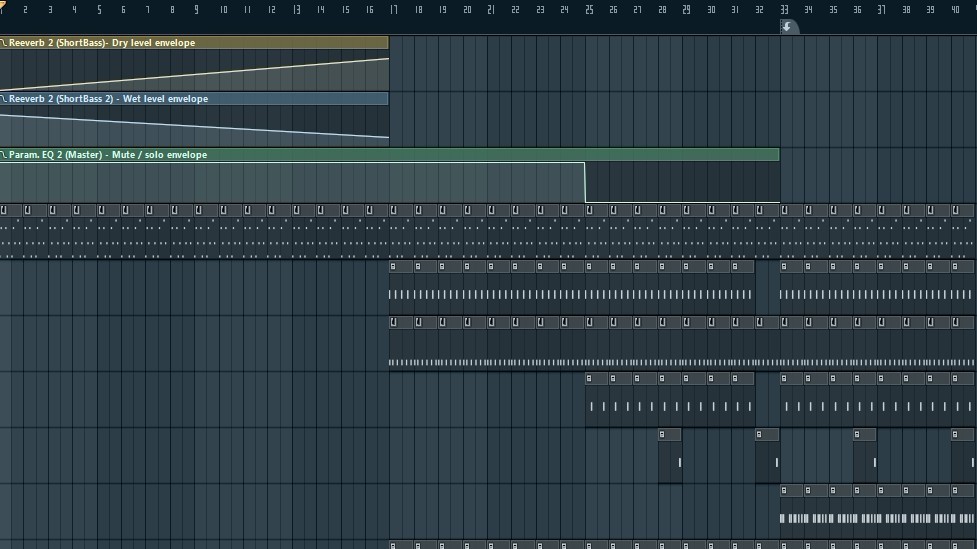Open the Param. EQ 2 Mute/solo clip menu icon
Image resolution: width=977 pixels, height=549 pixels.
point(4,155)
